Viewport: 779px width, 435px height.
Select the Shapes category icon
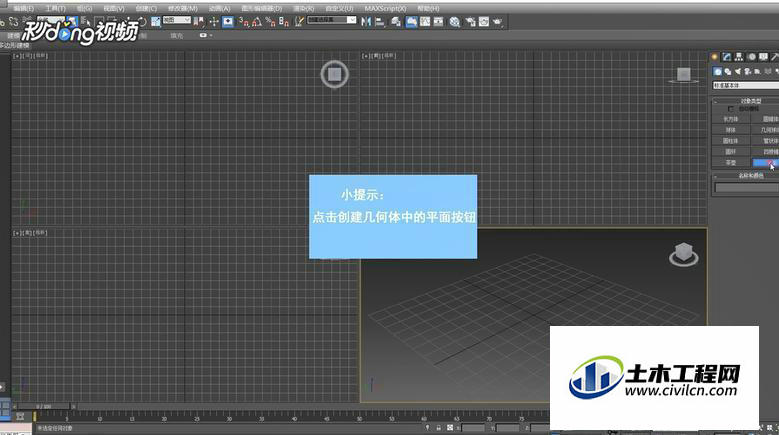click(x=728, y=72)
